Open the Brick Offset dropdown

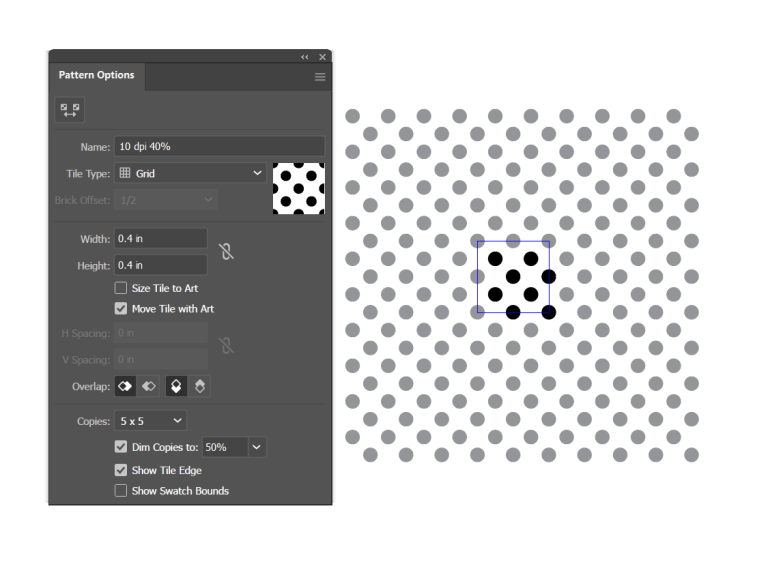[166, 200]
